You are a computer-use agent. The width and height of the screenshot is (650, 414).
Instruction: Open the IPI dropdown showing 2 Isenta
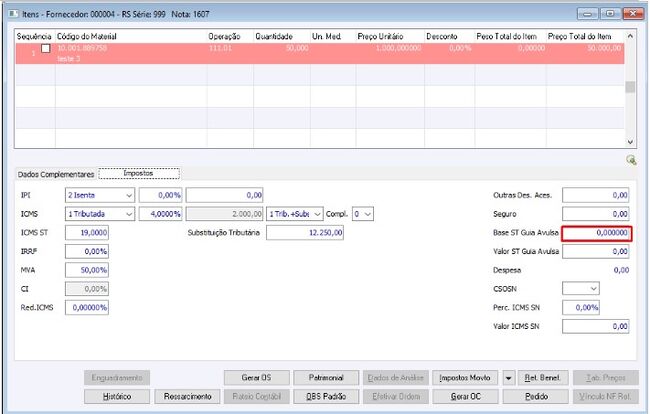click(100, 195)
